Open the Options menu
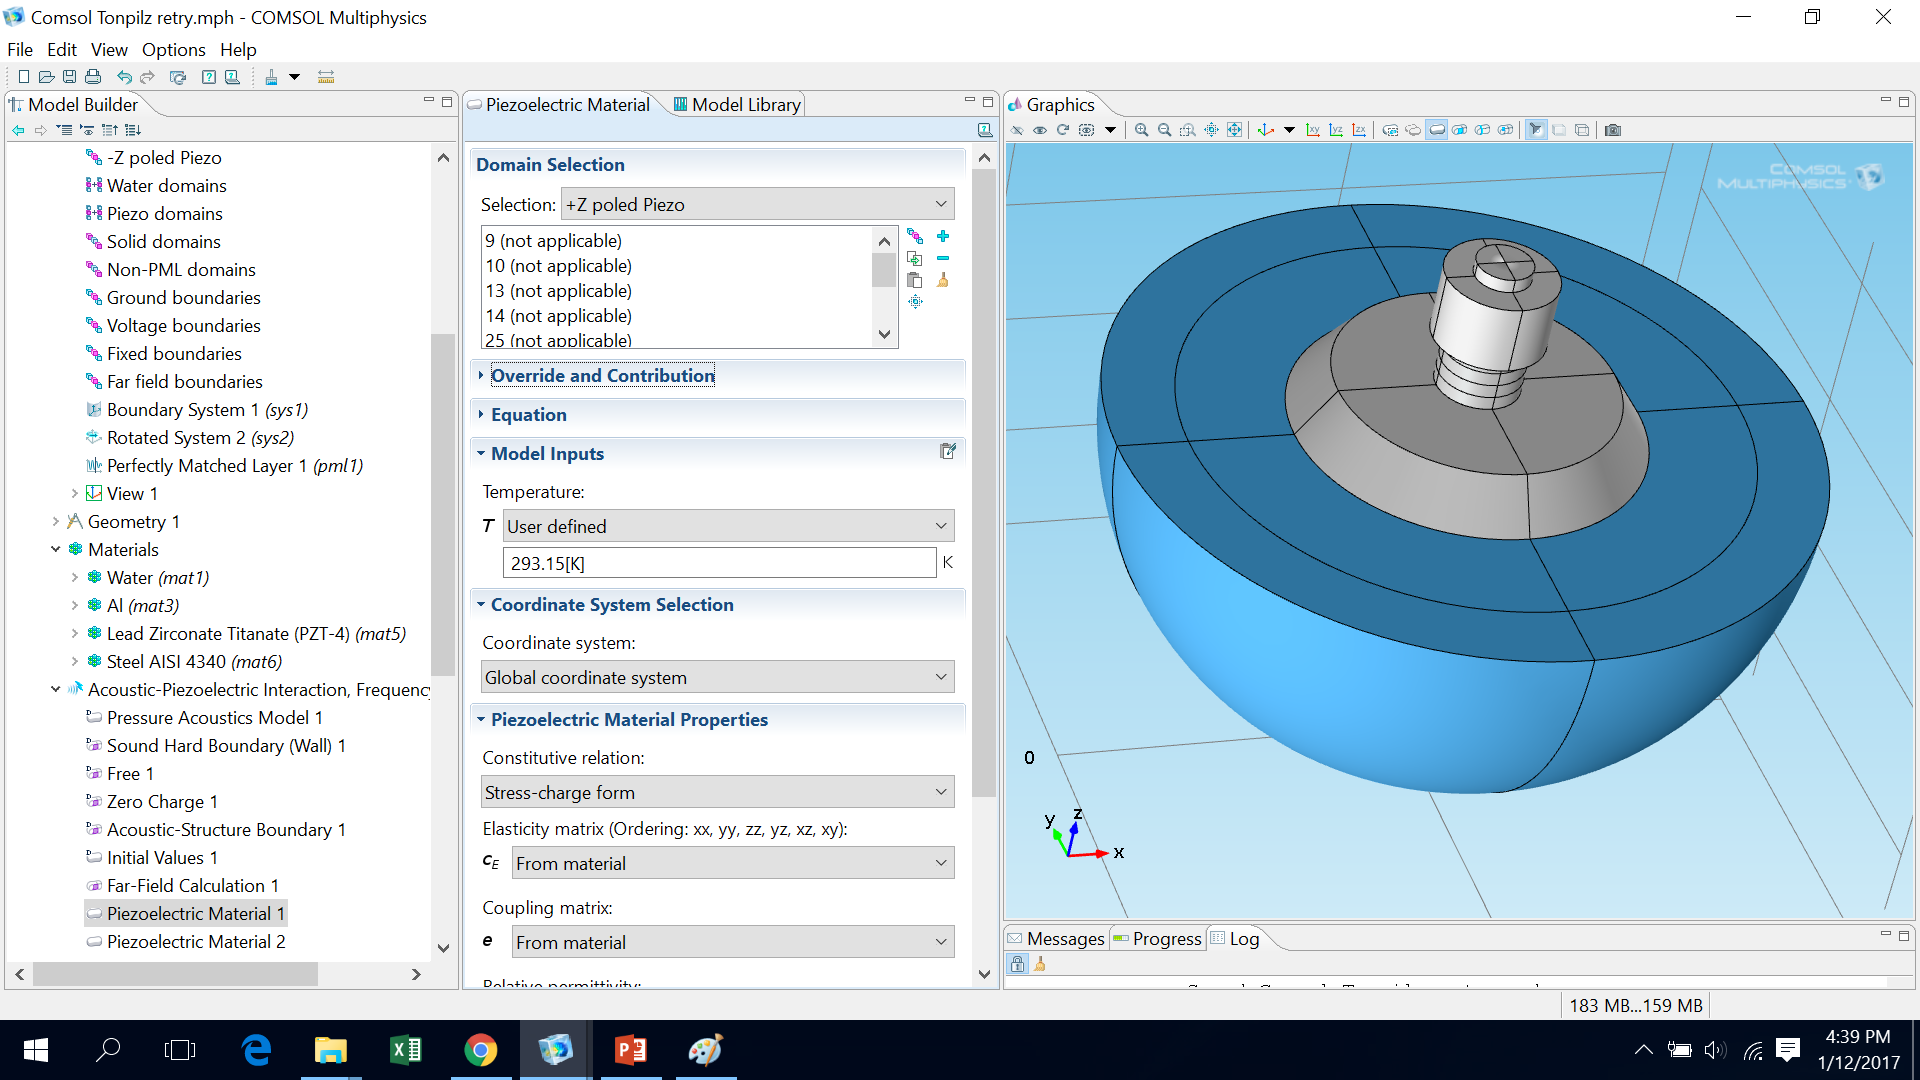This screenshot has width=1920, height=1080. click(x=173, y=49)
